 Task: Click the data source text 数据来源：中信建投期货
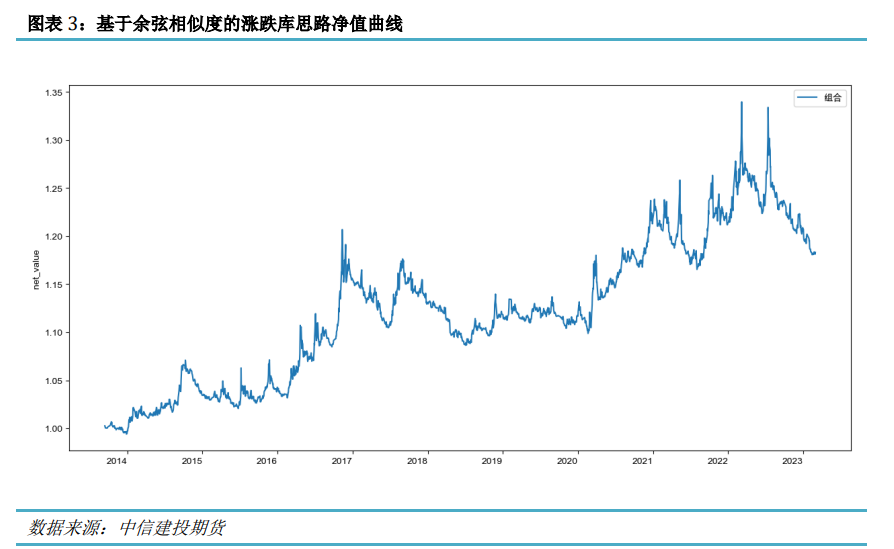point(127,527)
